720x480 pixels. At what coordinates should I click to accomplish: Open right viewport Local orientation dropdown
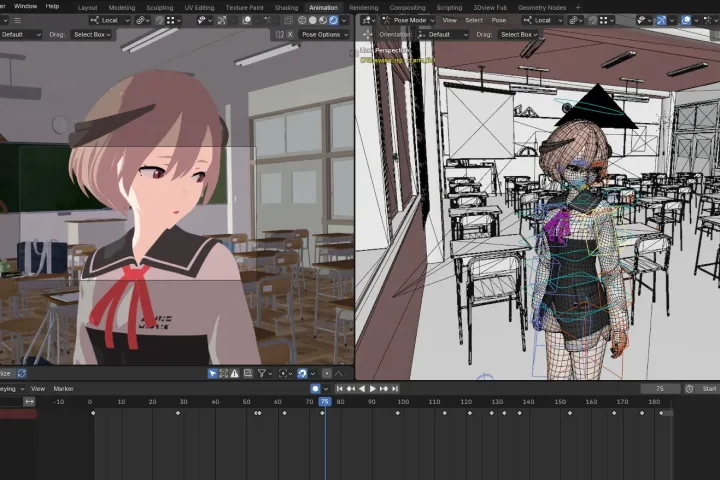click(543, 20)
